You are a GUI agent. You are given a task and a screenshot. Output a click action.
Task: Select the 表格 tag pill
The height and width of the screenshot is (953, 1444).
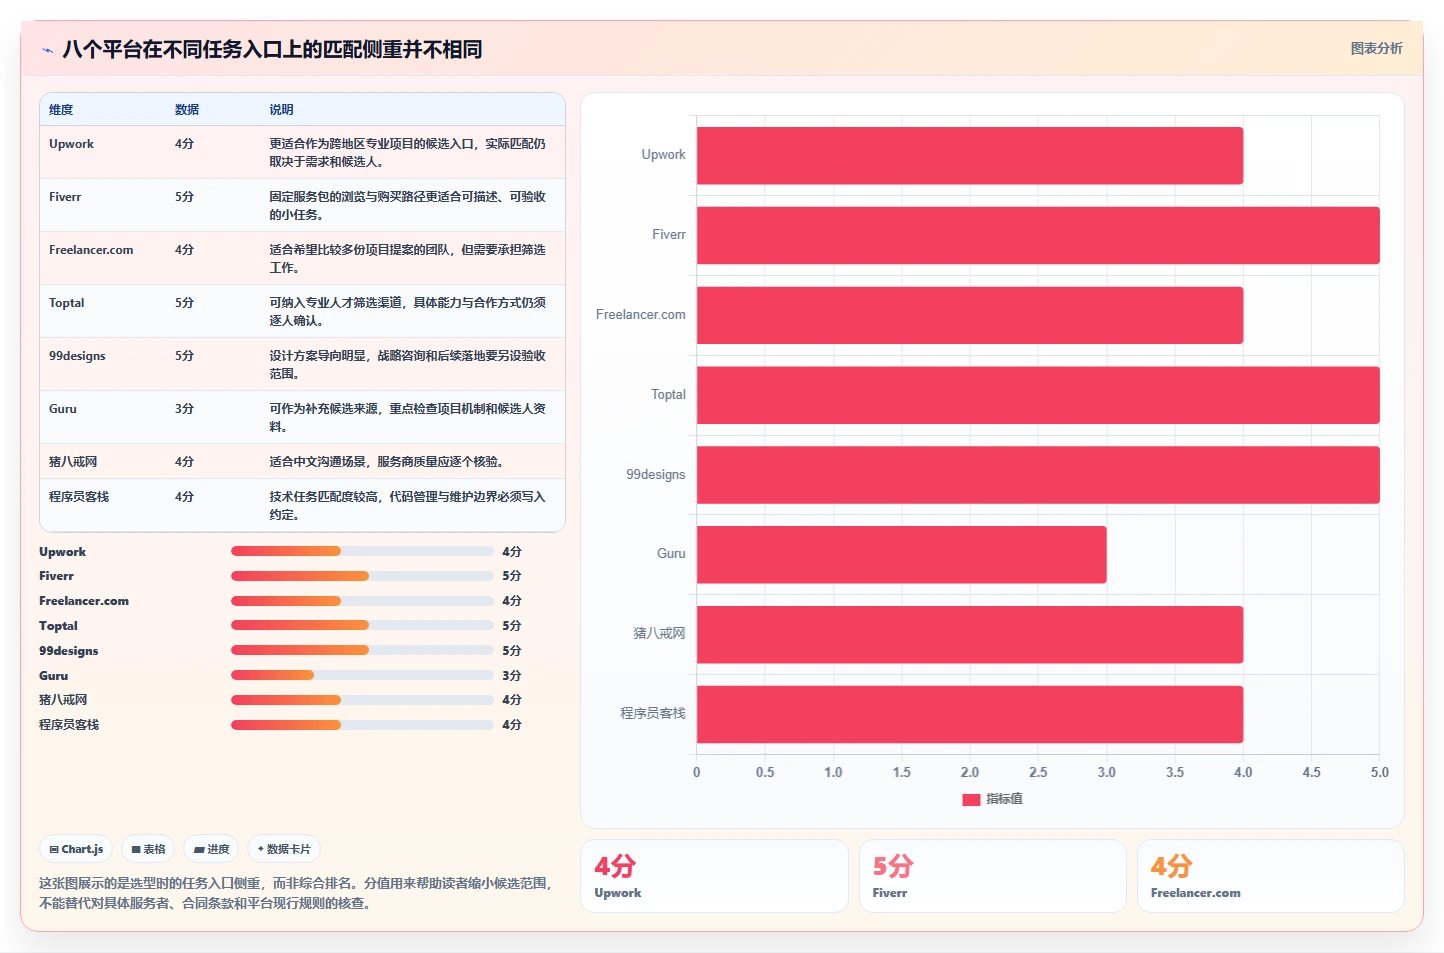coord(148,849)
